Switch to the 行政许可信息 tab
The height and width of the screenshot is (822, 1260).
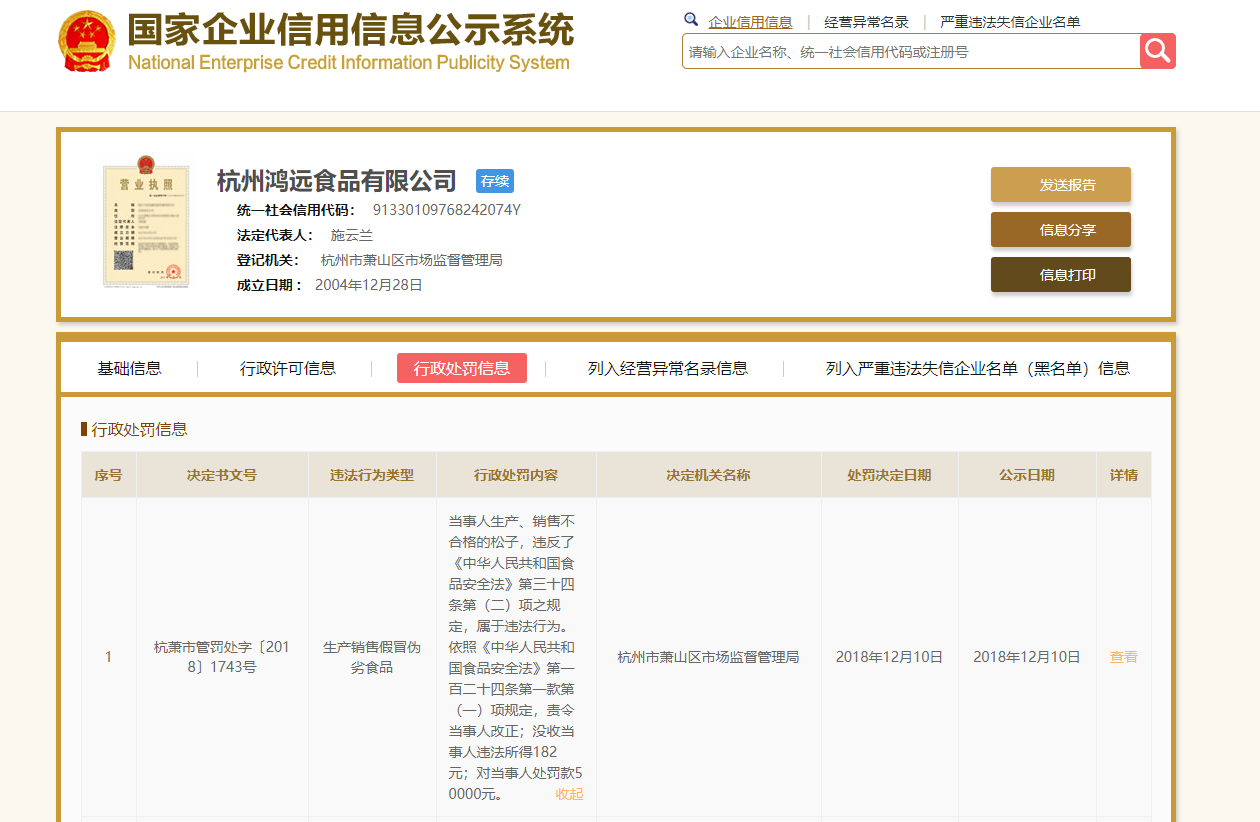(x=288, y=368)
